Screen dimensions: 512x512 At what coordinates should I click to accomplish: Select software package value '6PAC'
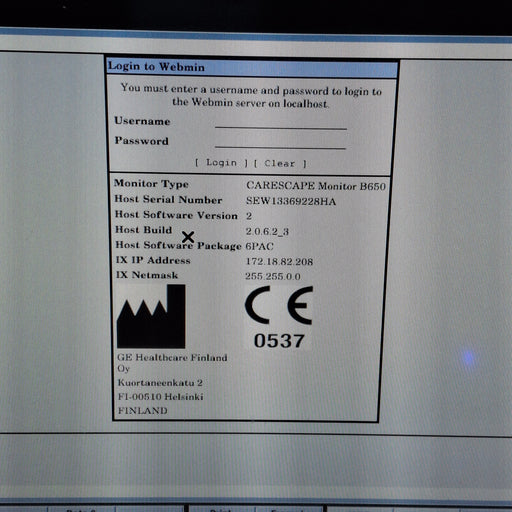coord(259,246)
